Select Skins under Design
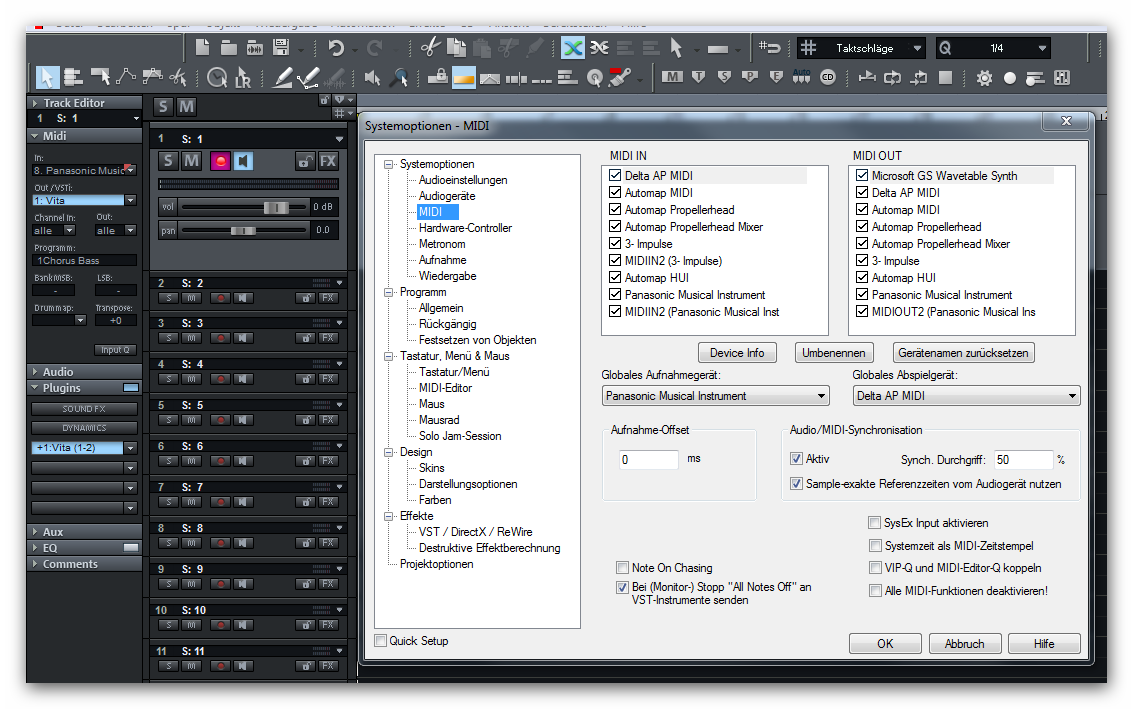Viewport: 1133px width, 709px height. coord(431,468)
